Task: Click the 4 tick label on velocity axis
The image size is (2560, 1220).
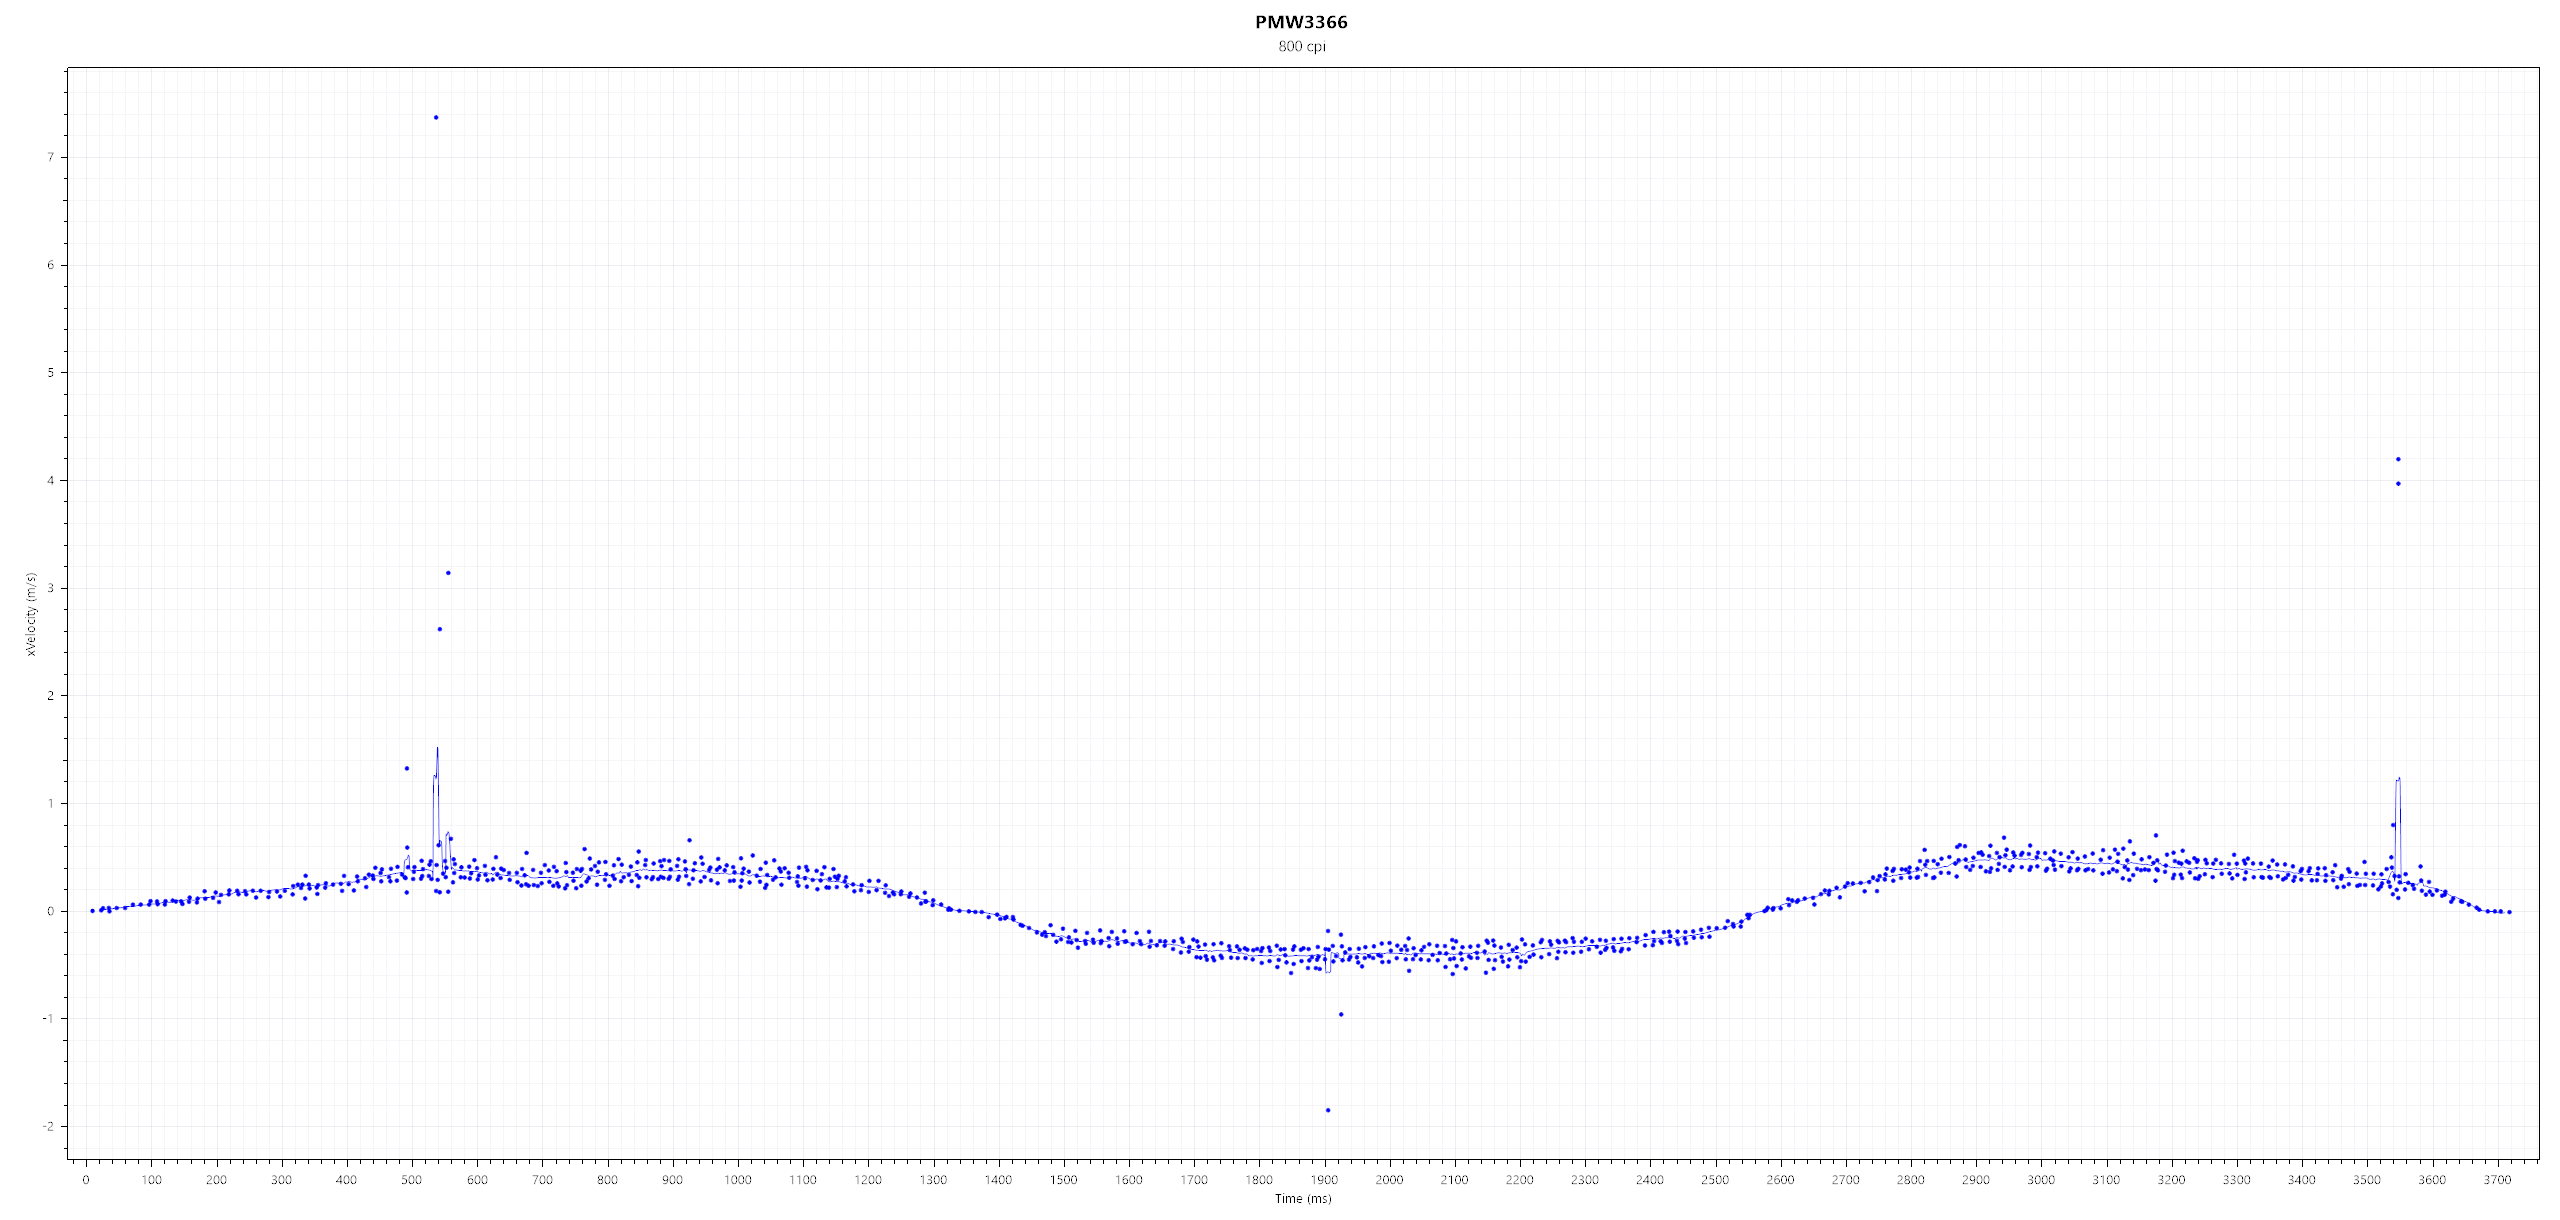Action: click(x=50, y=481)
